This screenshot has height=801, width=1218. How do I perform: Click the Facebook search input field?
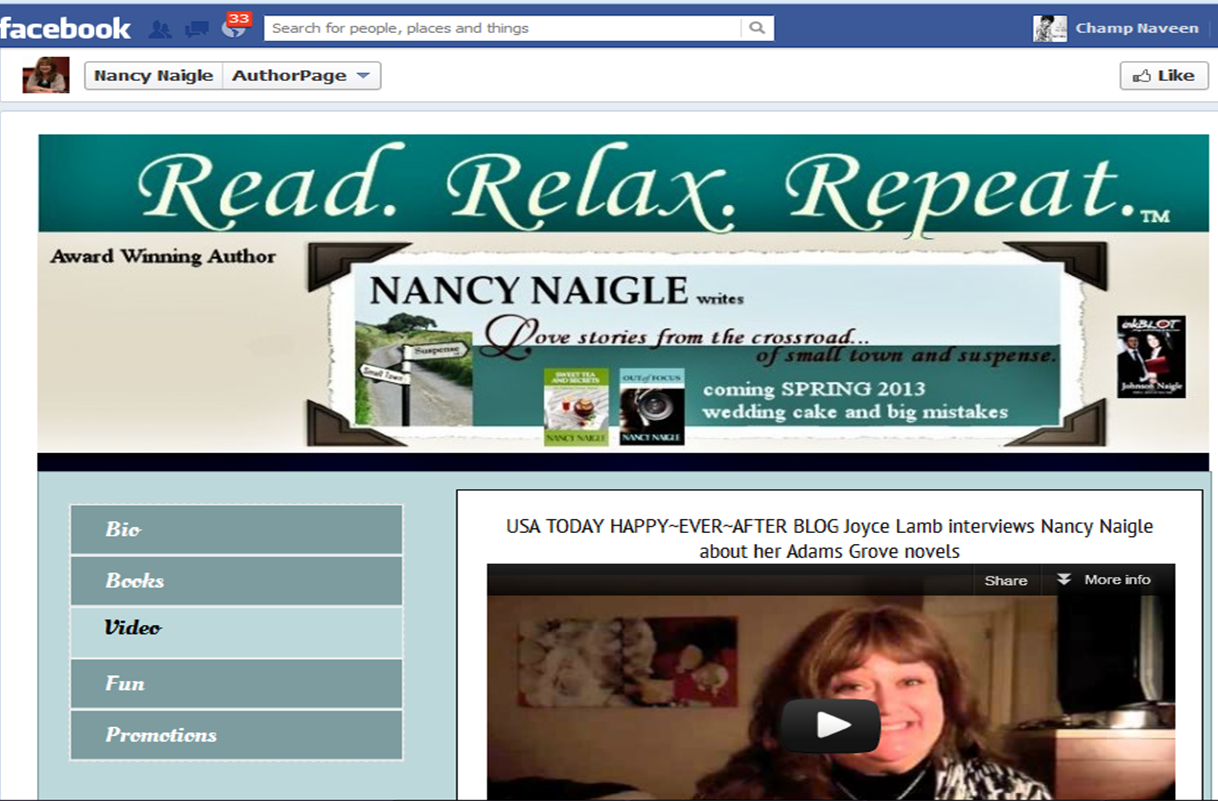pos(505,28)
